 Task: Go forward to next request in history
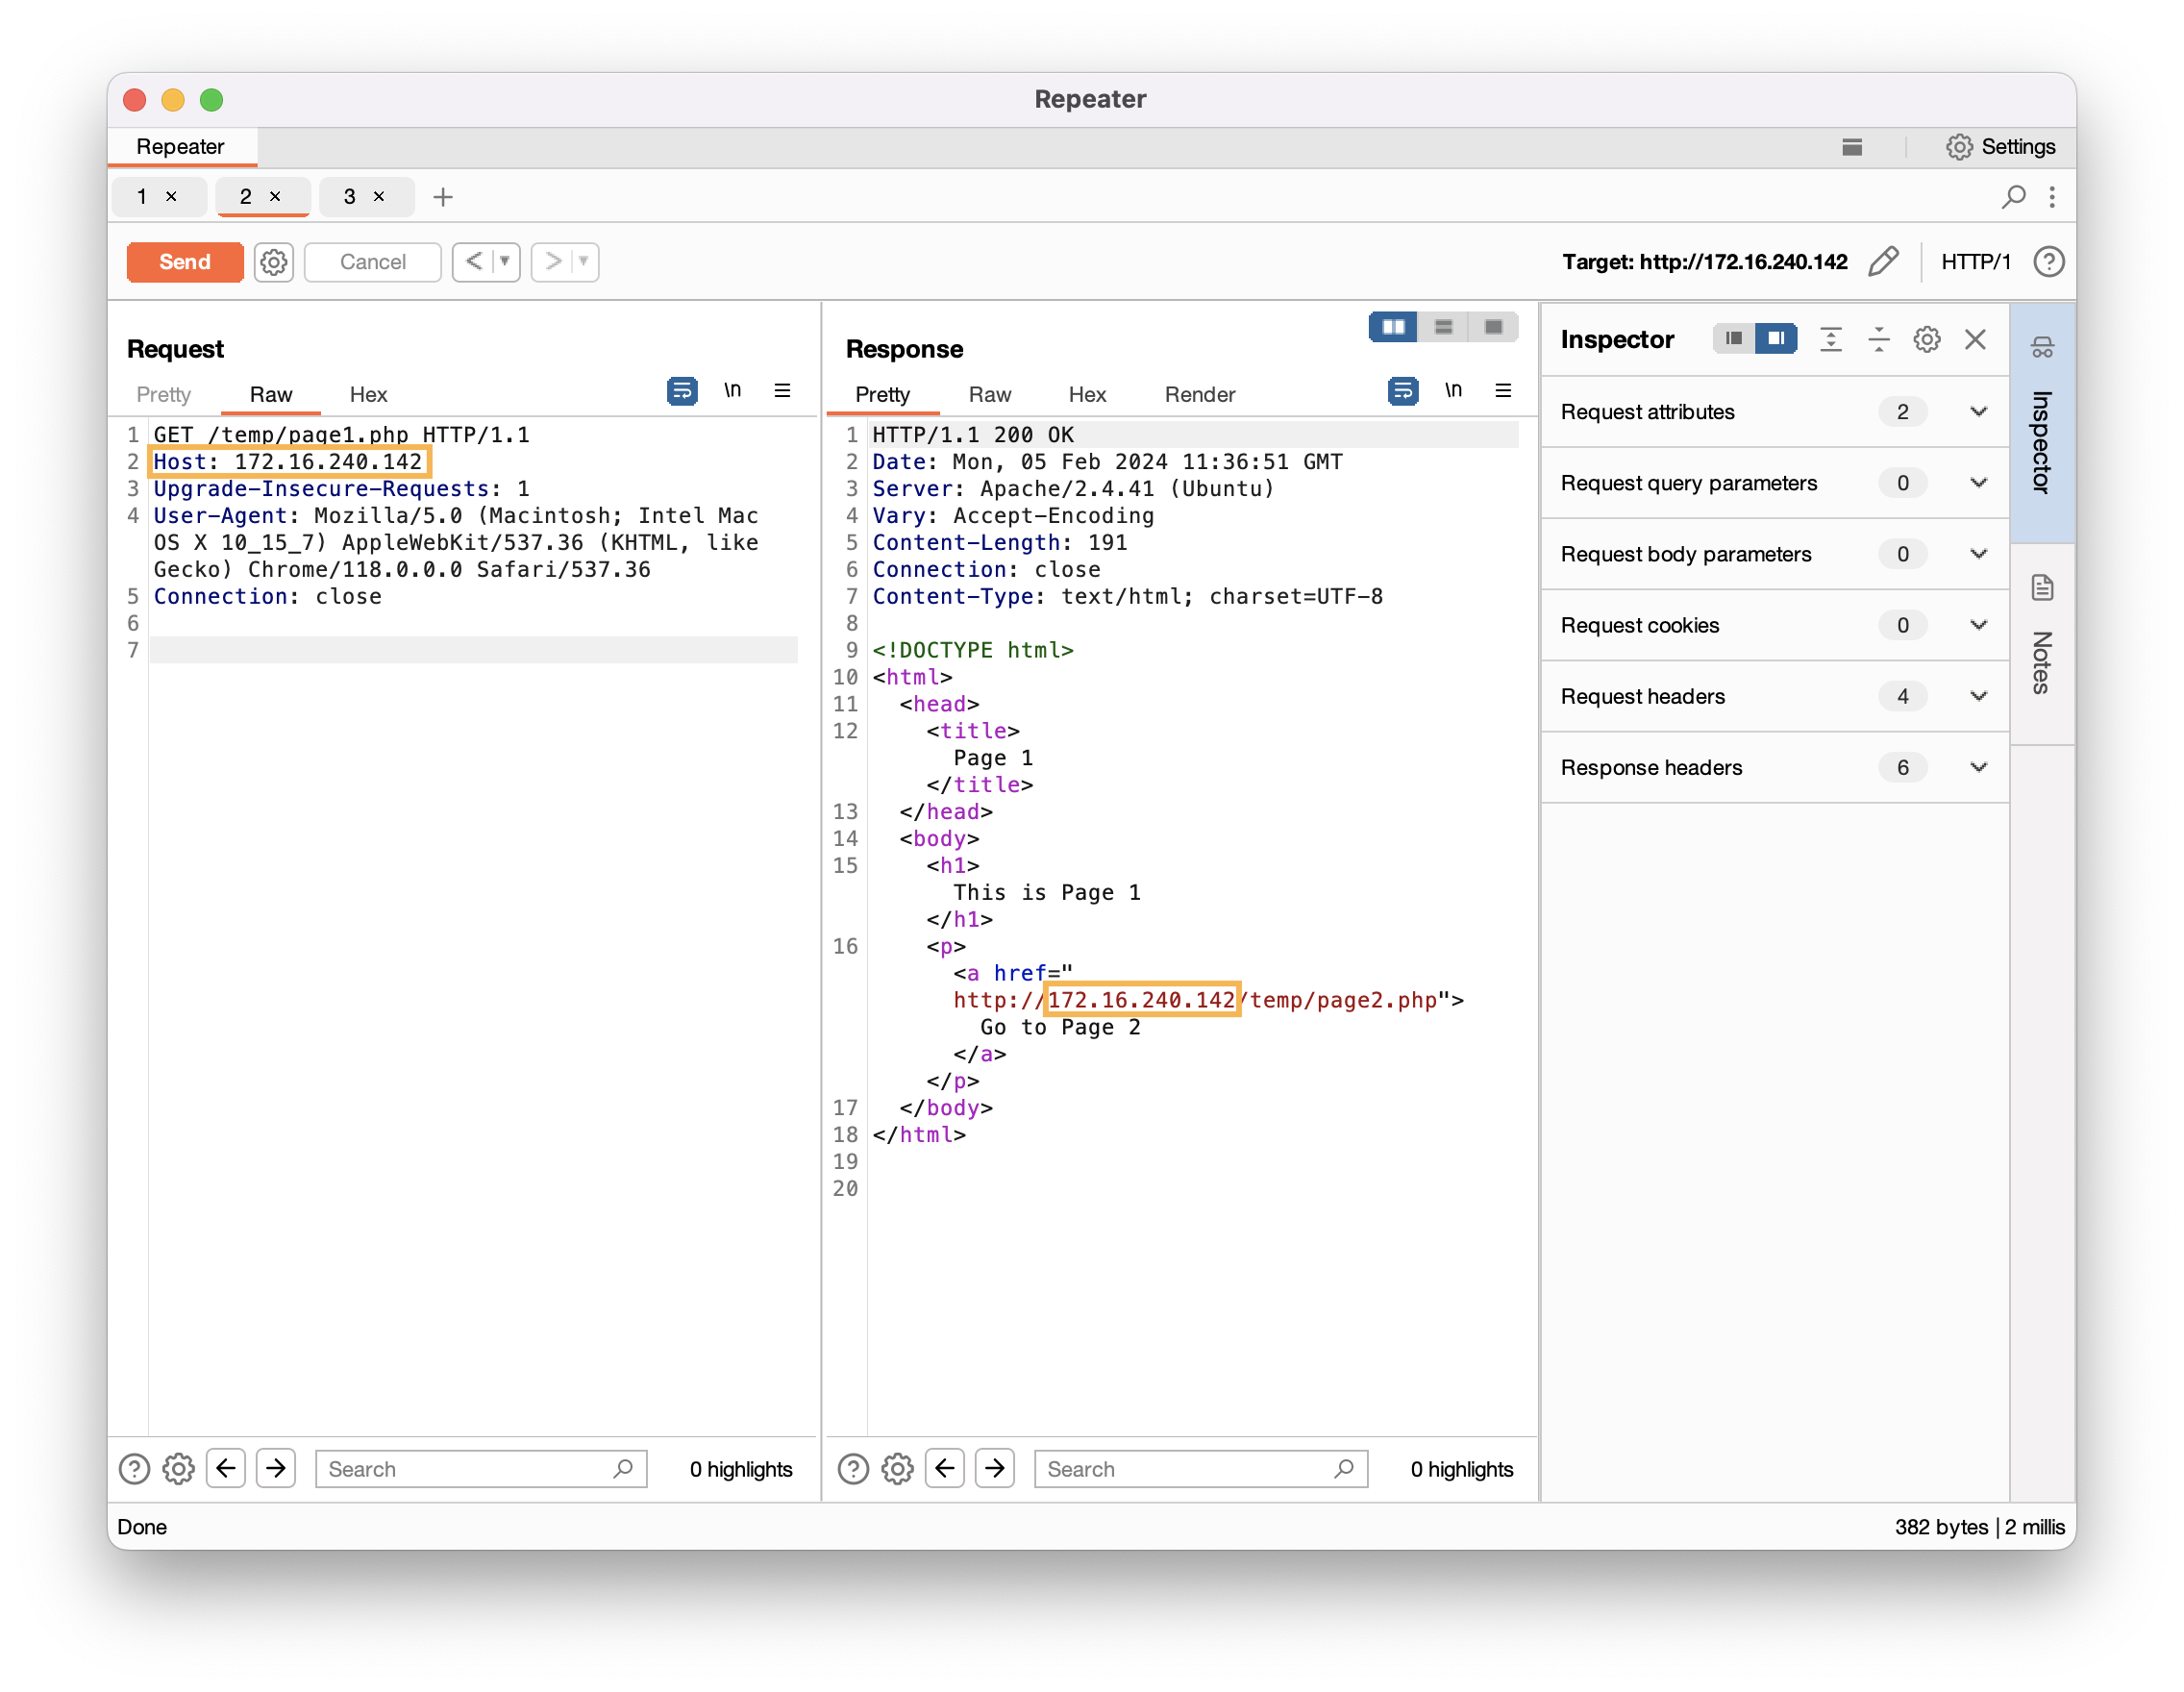point(552,262)
